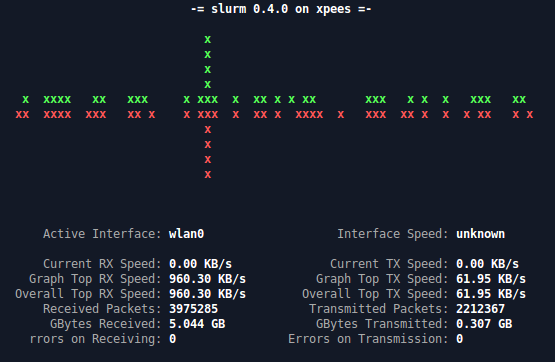Viewport: 555px width, 362px height.
Task: Select the wlan0 active interface value
Action: tap(187, 234)
